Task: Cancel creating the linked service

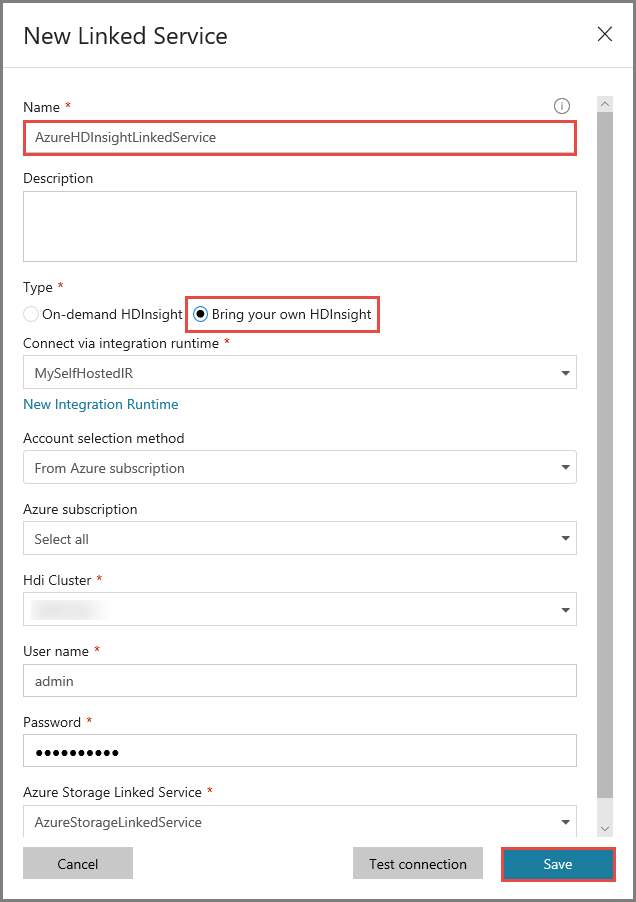Action: 77,863
